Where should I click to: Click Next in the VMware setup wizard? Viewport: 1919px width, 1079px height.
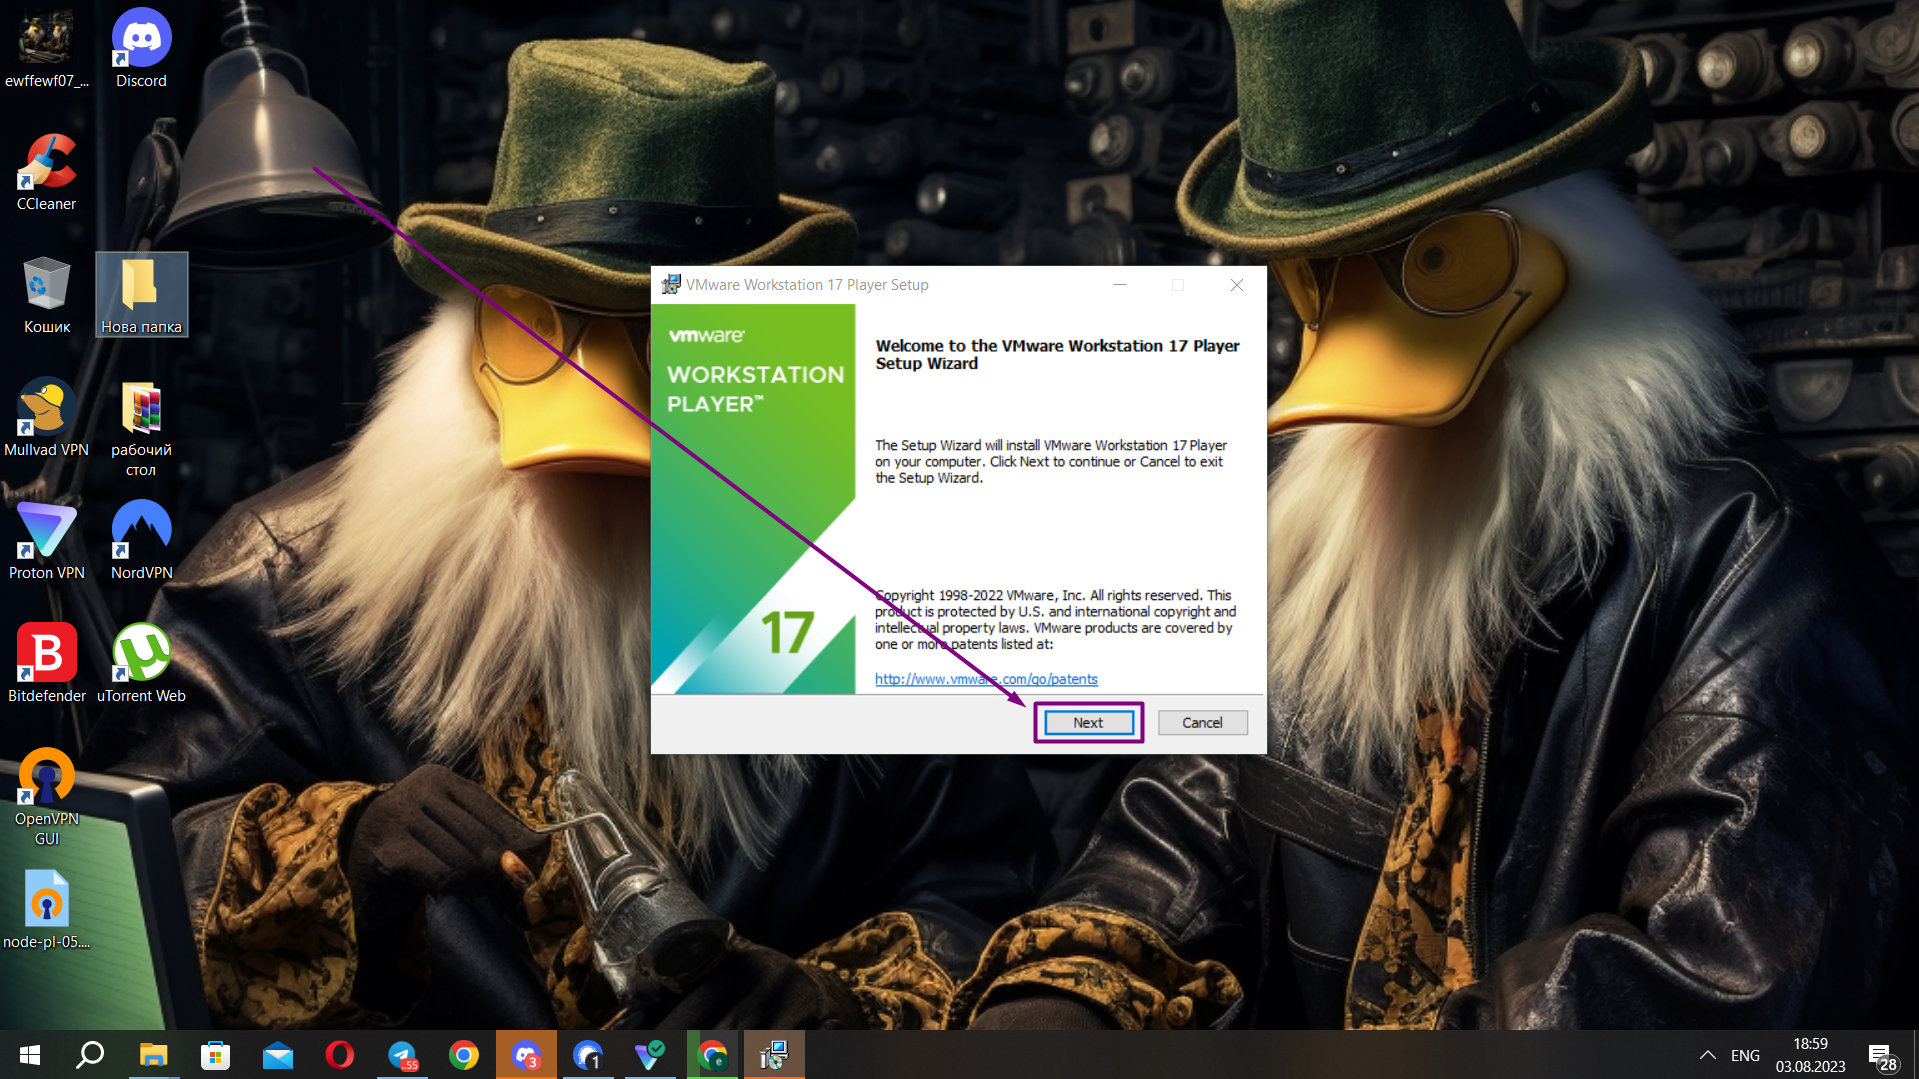(x=1088, y=722)
